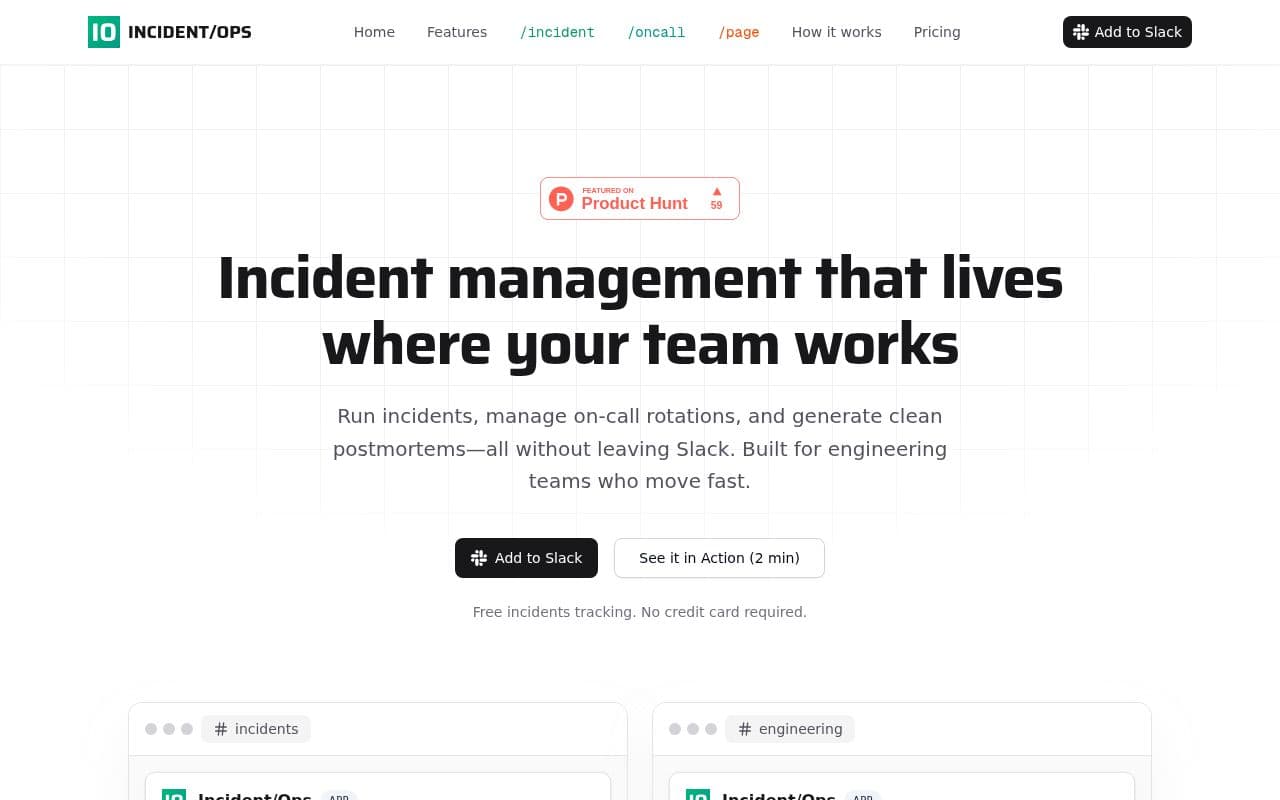Image resolution: width=1280 pixels, height=800 pixels.
Task: Go to the Features nav item
Action: coord(457,32)
